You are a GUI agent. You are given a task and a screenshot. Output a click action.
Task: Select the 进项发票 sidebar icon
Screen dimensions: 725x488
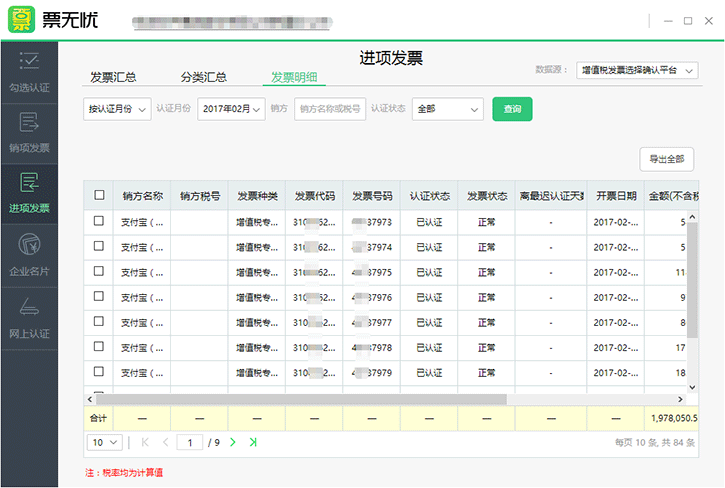tap(29, 183)
